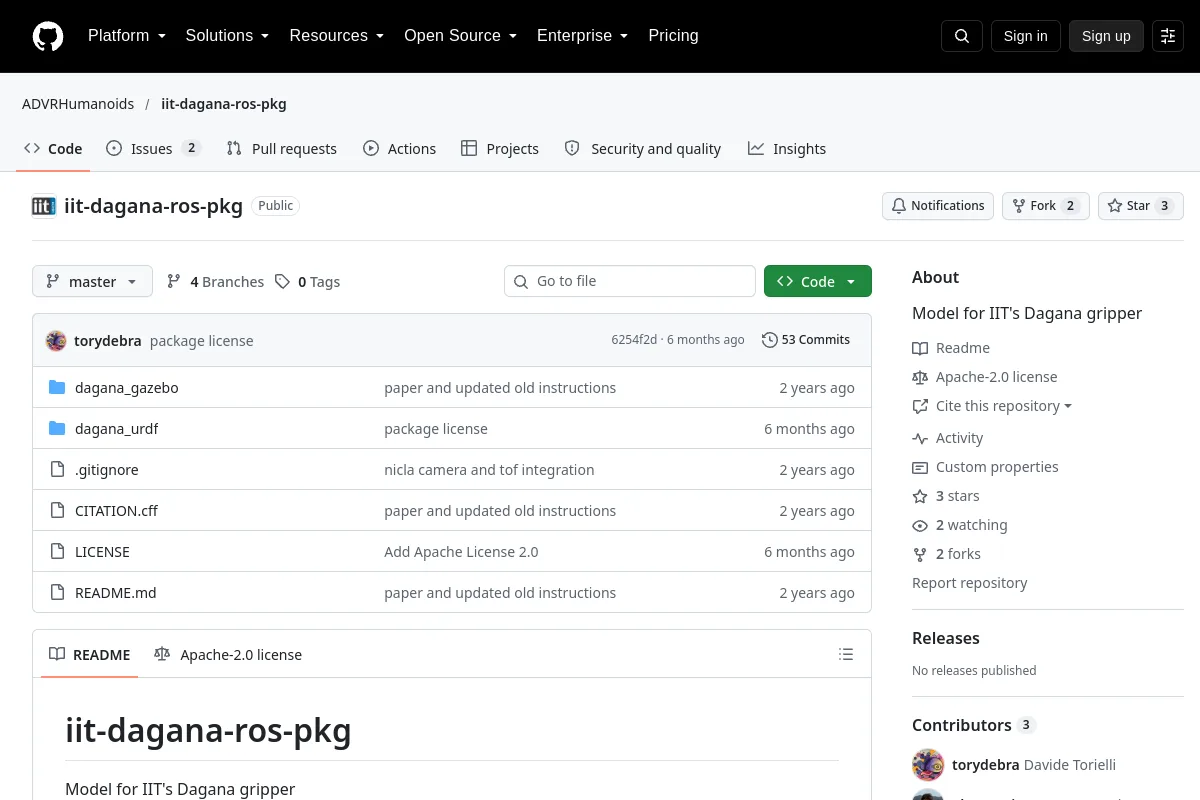Select the README tab in file viewer
This screenshot has width=1200, height=800.
(x=89, y=655)
